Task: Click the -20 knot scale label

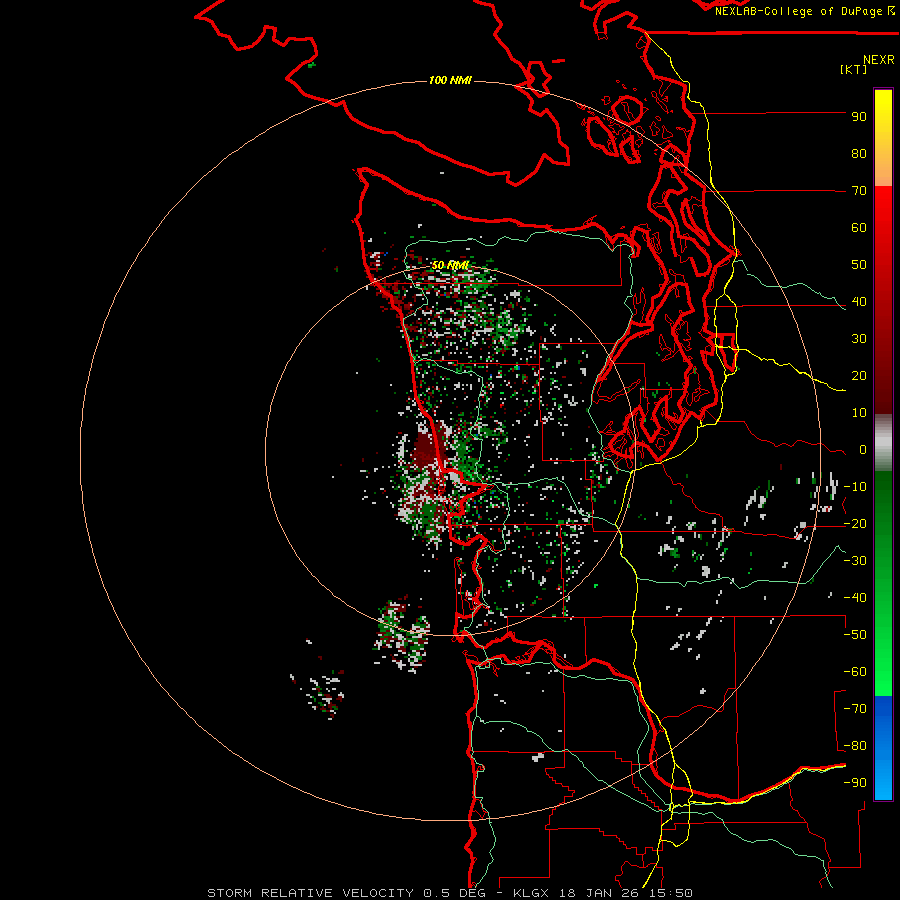Action: click(x=855, y=524)
